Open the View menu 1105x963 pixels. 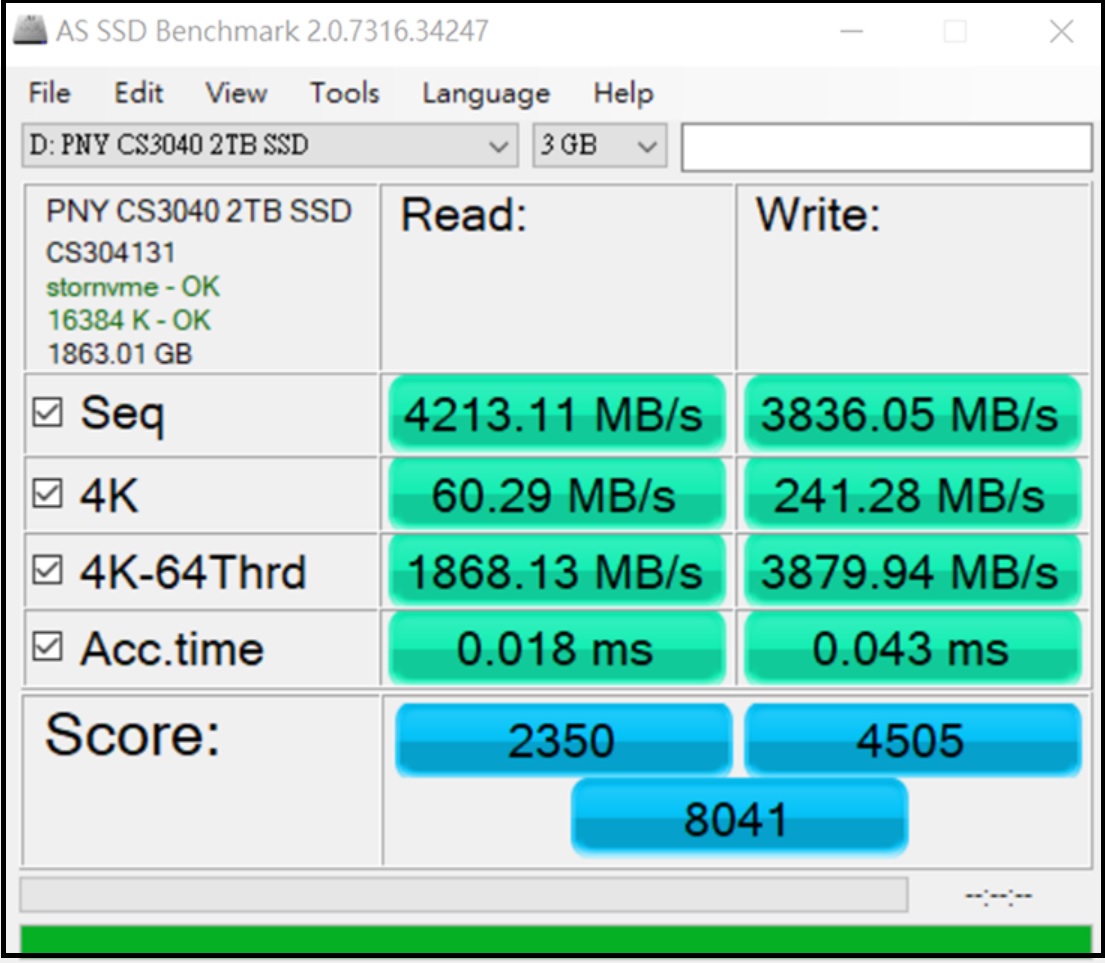(x=236, y=93)
